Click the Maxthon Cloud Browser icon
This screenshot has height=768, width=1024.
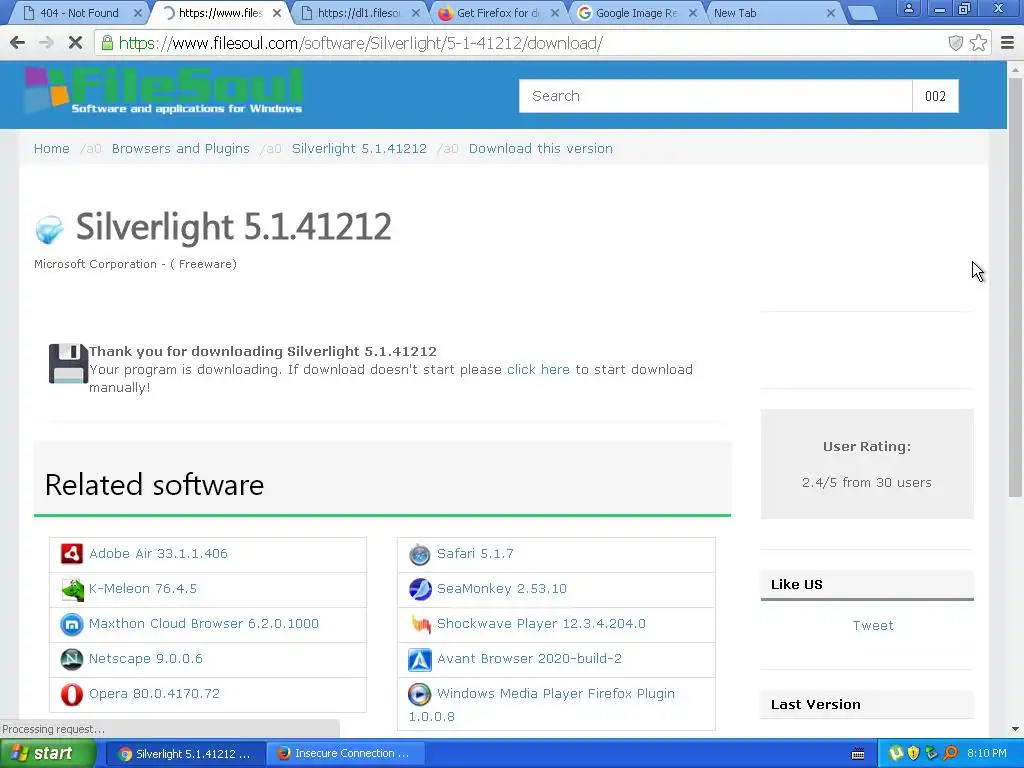point(72,624)
